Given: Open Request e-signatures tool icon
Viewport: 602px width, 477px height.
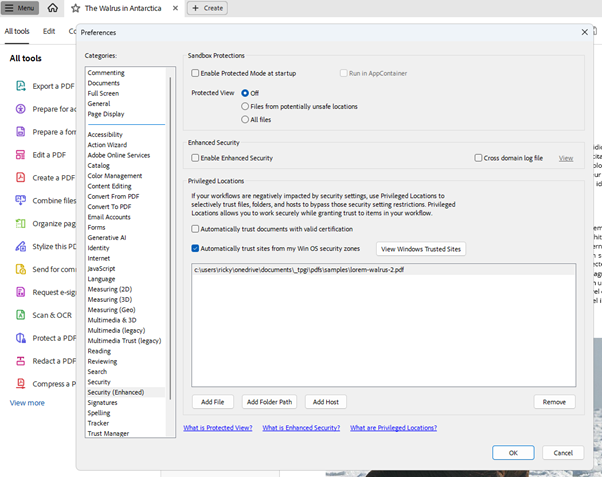Looking at the screenshot, I should [21, 292].
